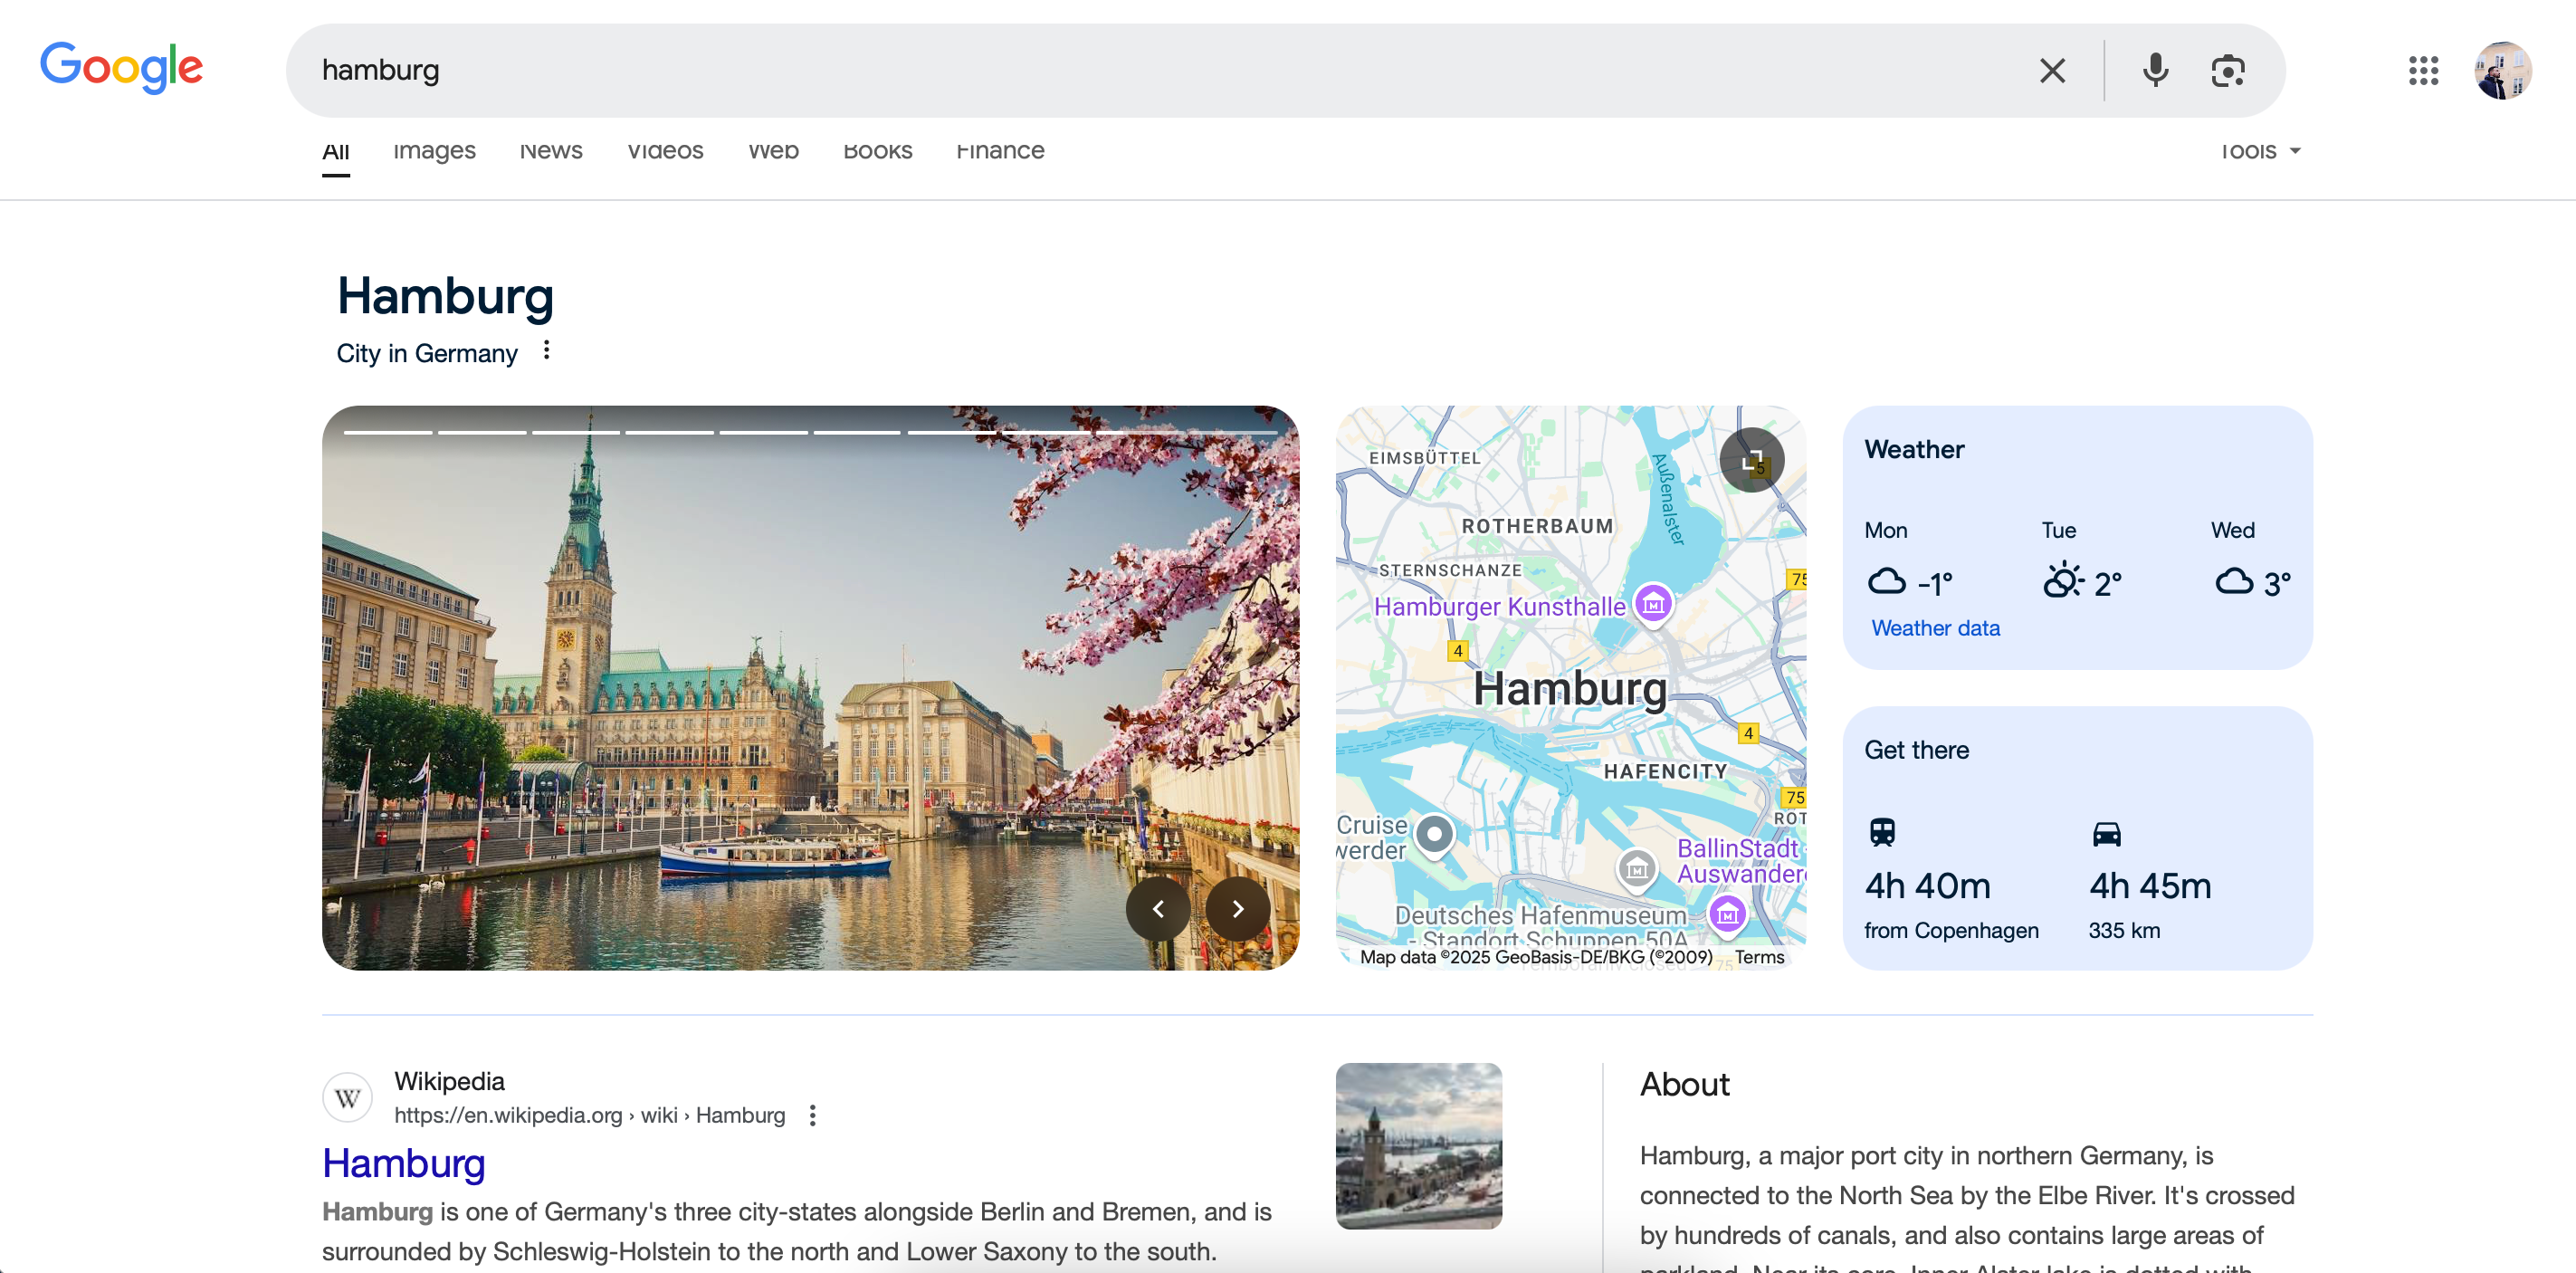Switch to the Images tab
This screenshot has height=1273, width=2576.
[433, 151]
